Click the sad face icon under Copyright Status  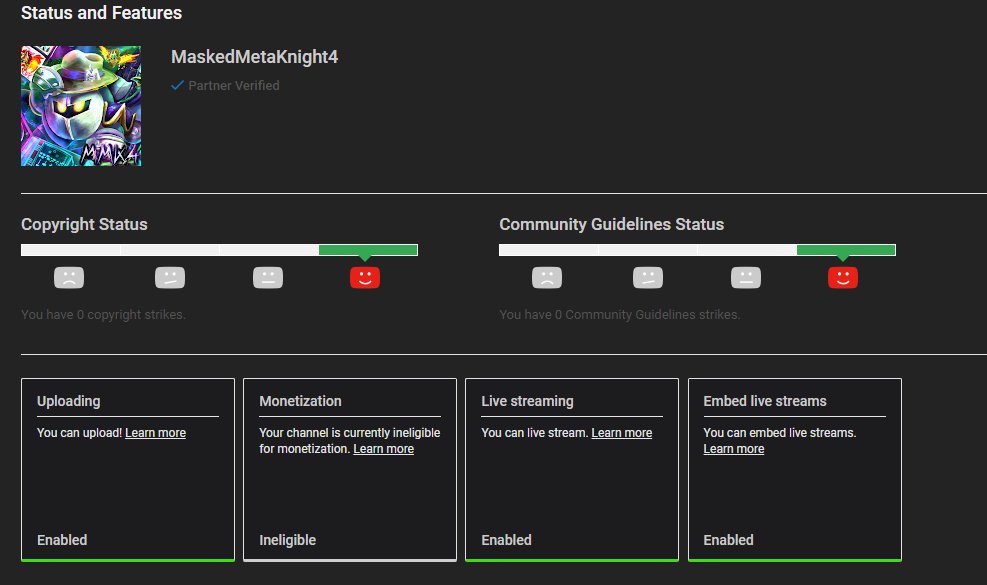(x=69, y=277)
